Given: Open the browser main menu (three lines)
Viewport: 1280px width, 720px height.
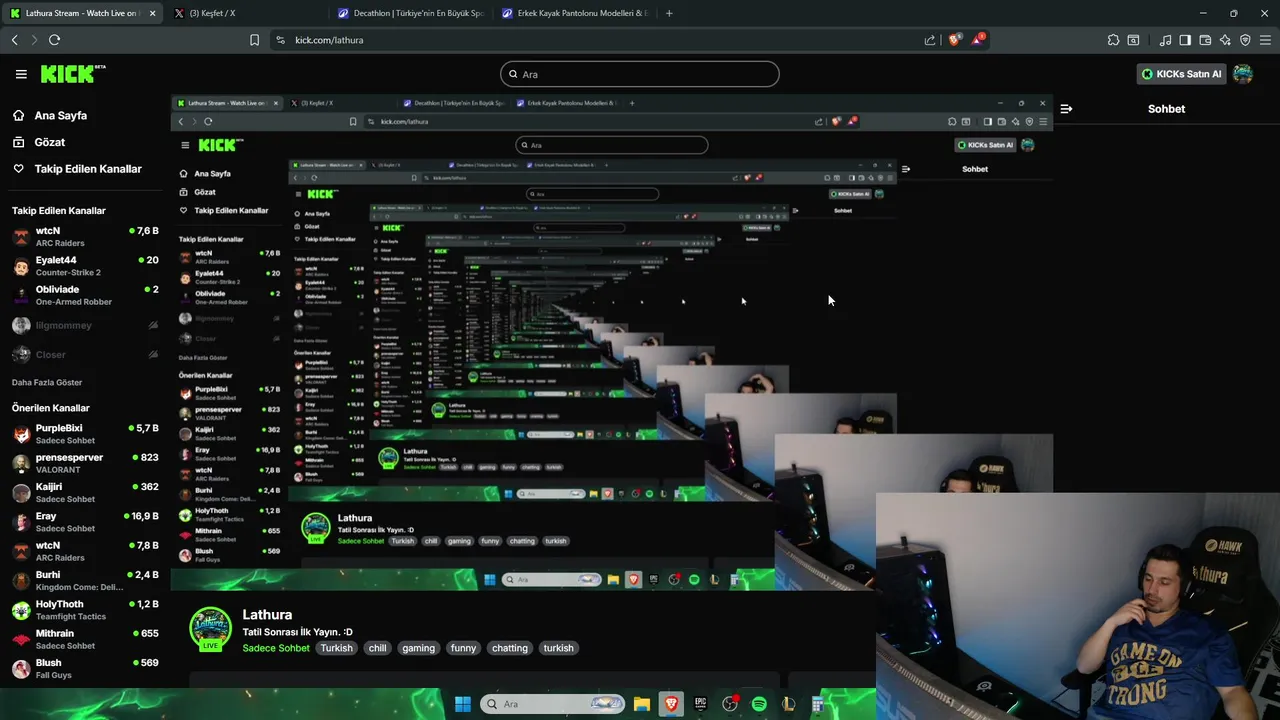Looking at the screenshot, I should point(1265,40).
